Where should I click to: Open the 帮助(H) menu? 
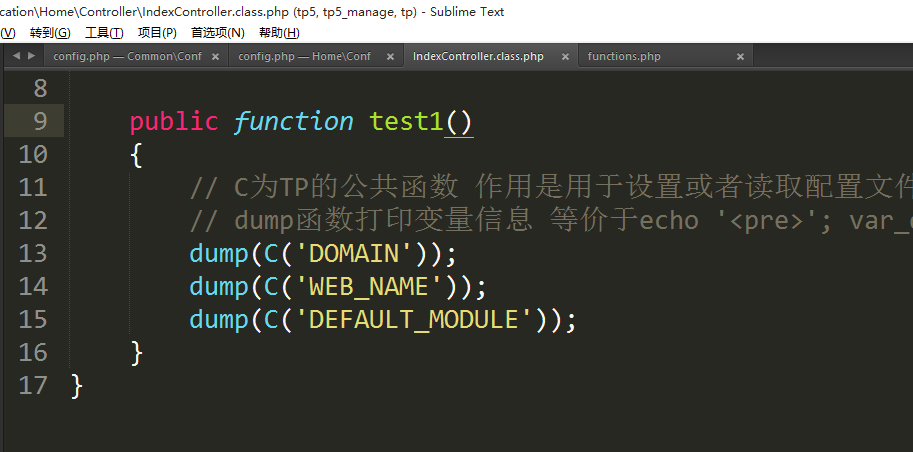(x=278, y=33)
